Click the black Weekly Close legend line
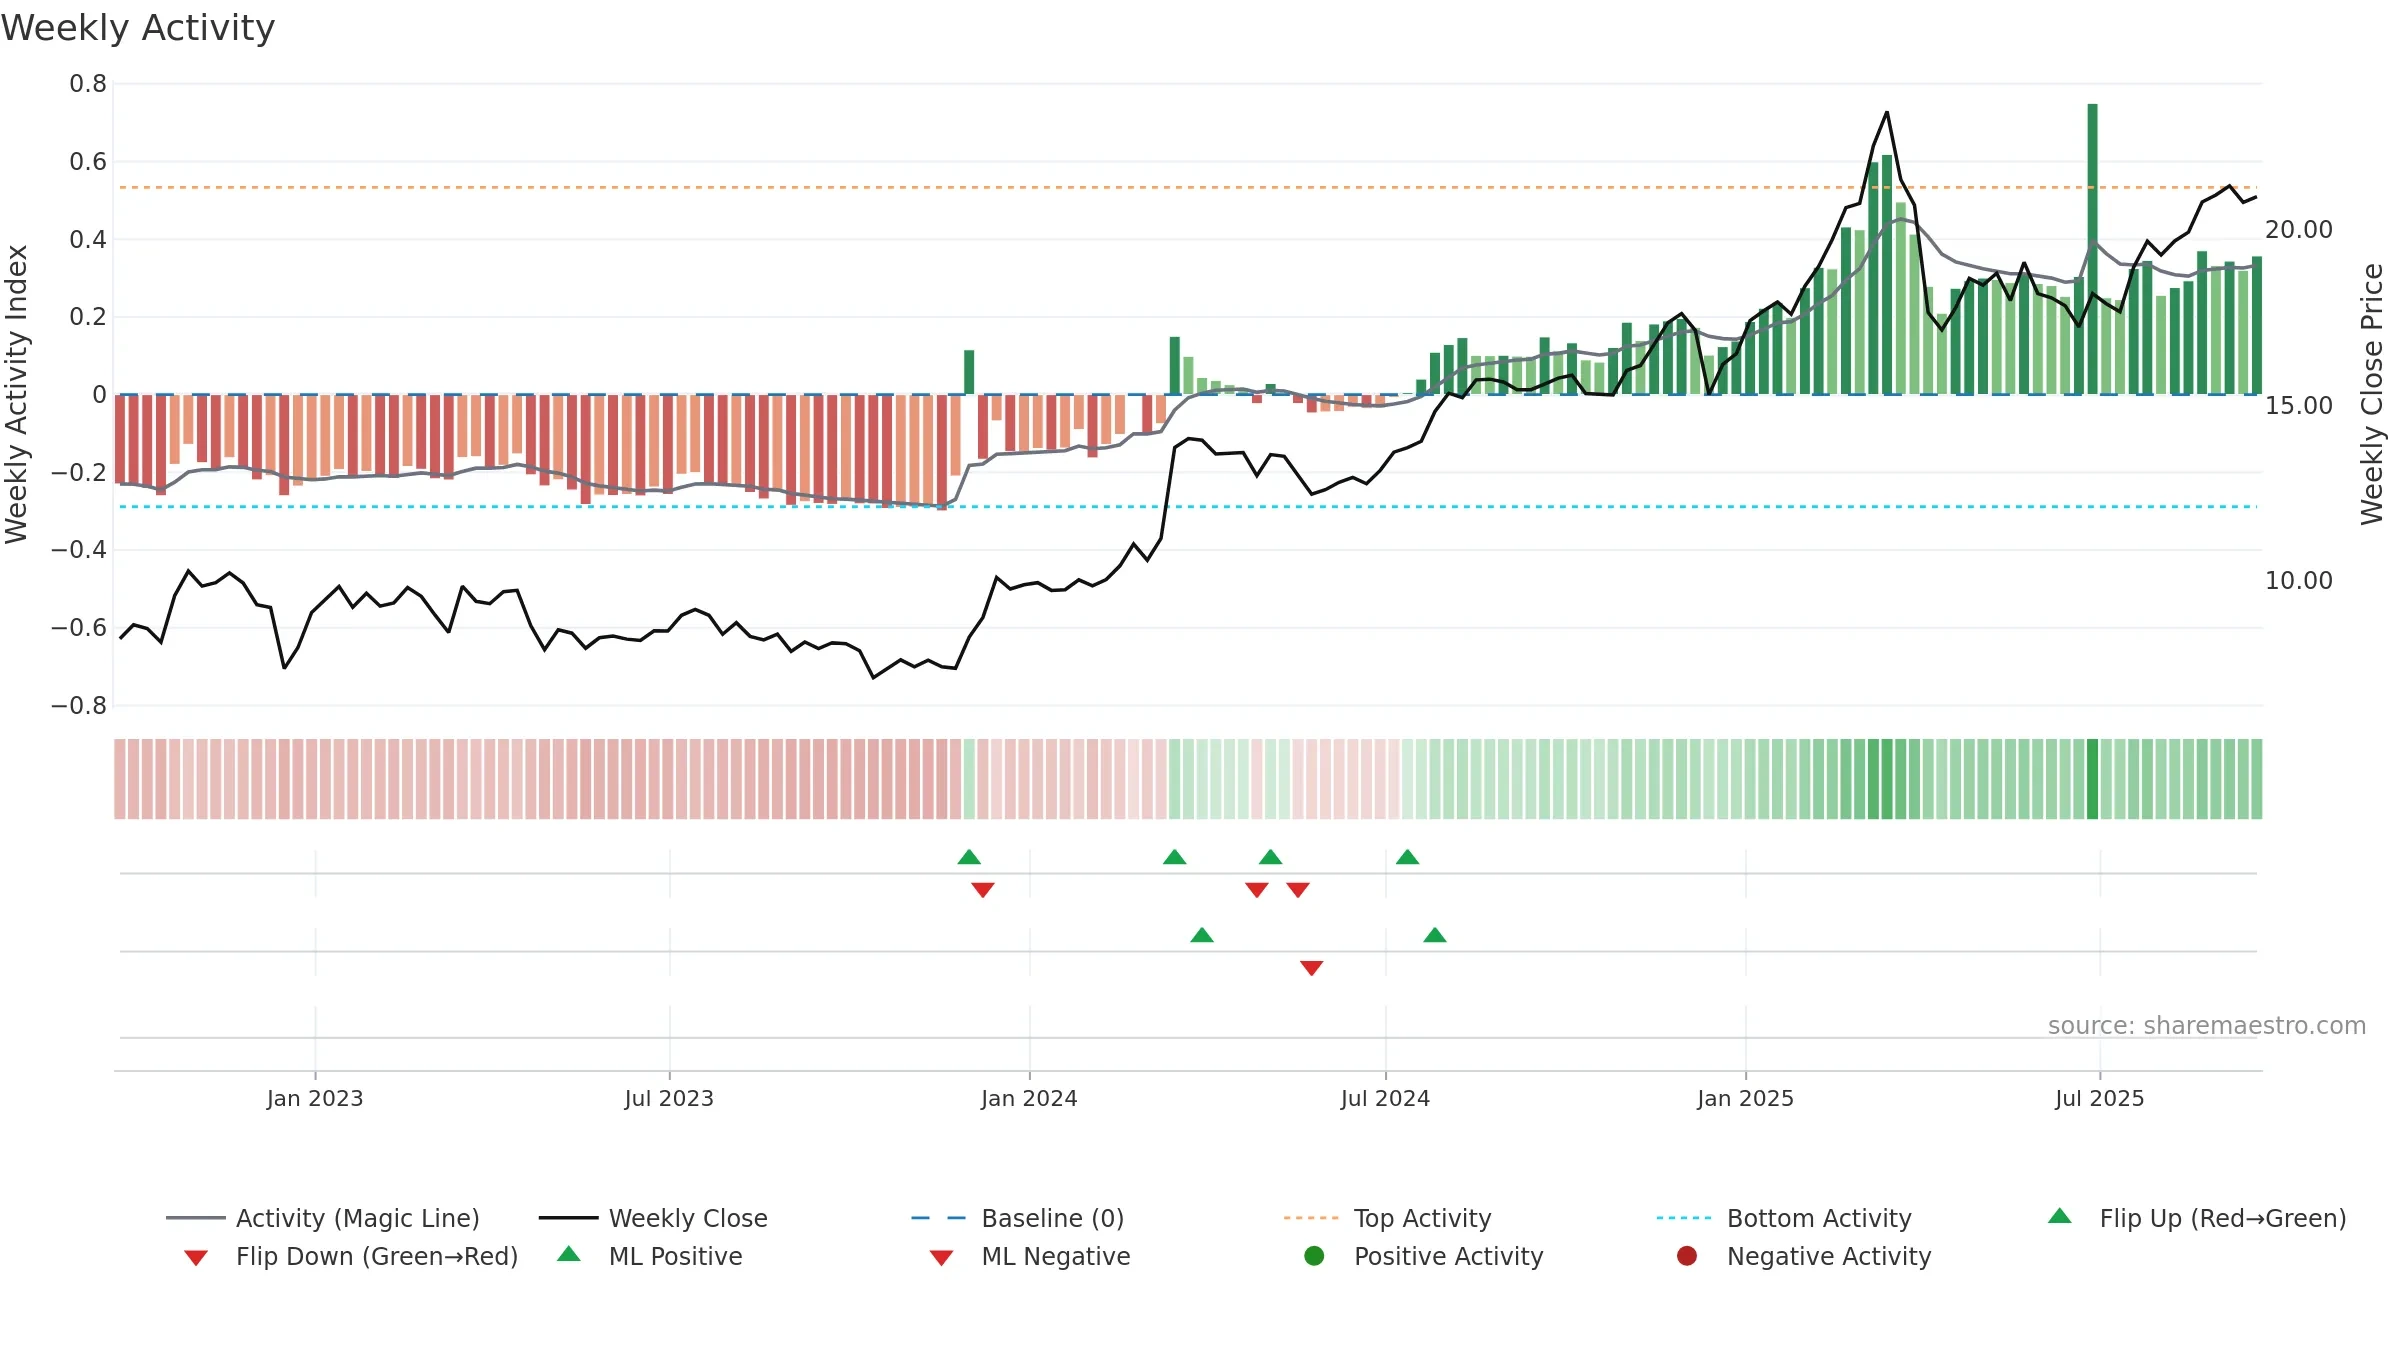The width and height of the screenshot is (2400, 1350). pyautogui.click(x=568, y=1218)
